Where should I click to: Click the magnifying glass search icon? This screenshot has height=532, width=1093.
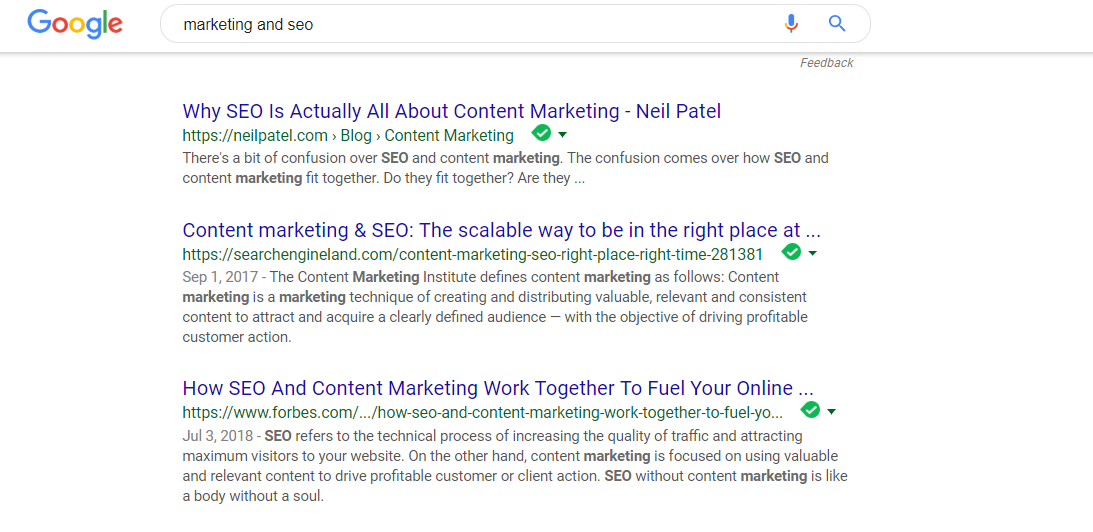pyautogui.click(x=837, y=24)
